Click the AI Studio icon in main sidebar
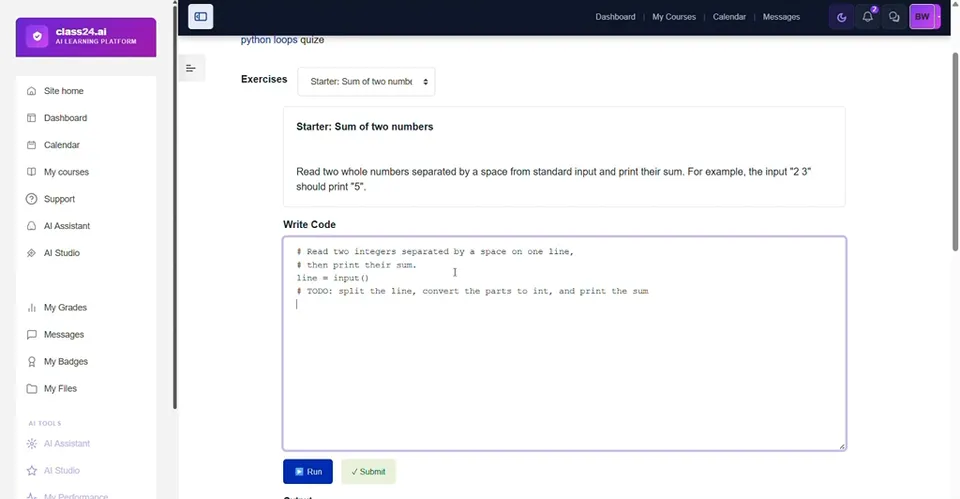960x499 pixels. [x=31, y=253]
